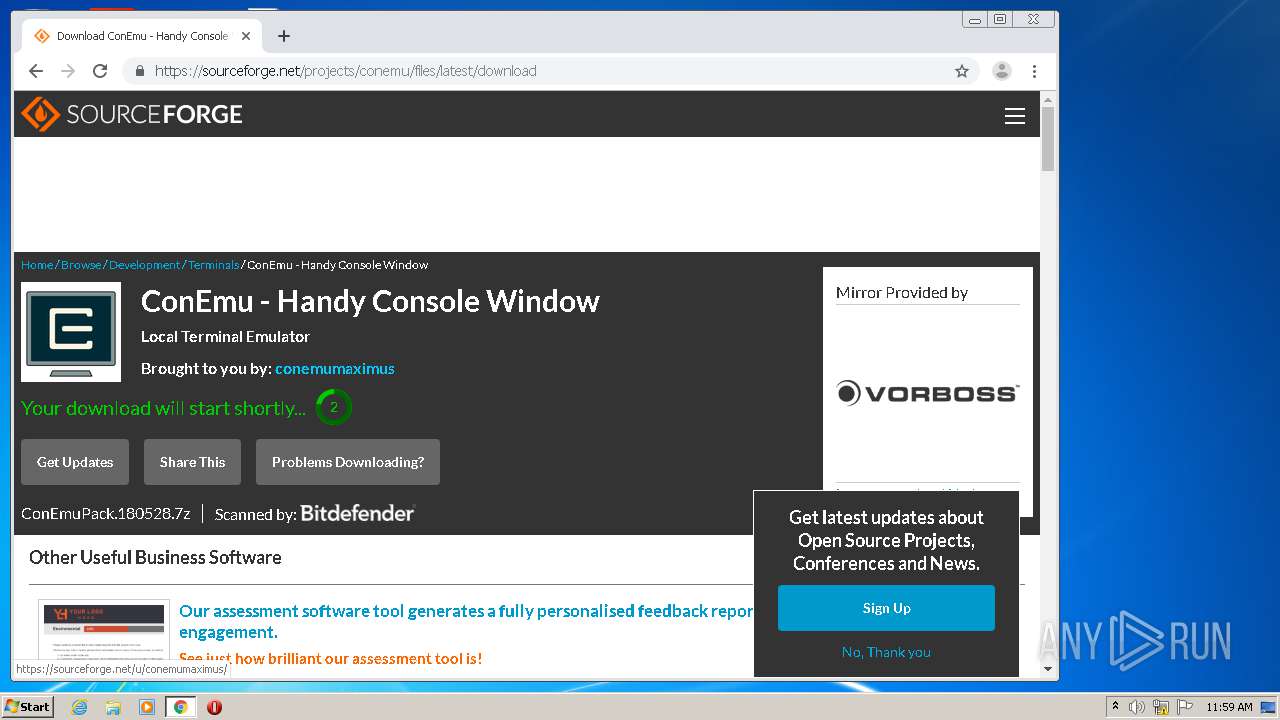This screenshot has width=1280, height=720.
Task: Open the conemumaximus profile link
Action: click(x=335, y=369)
